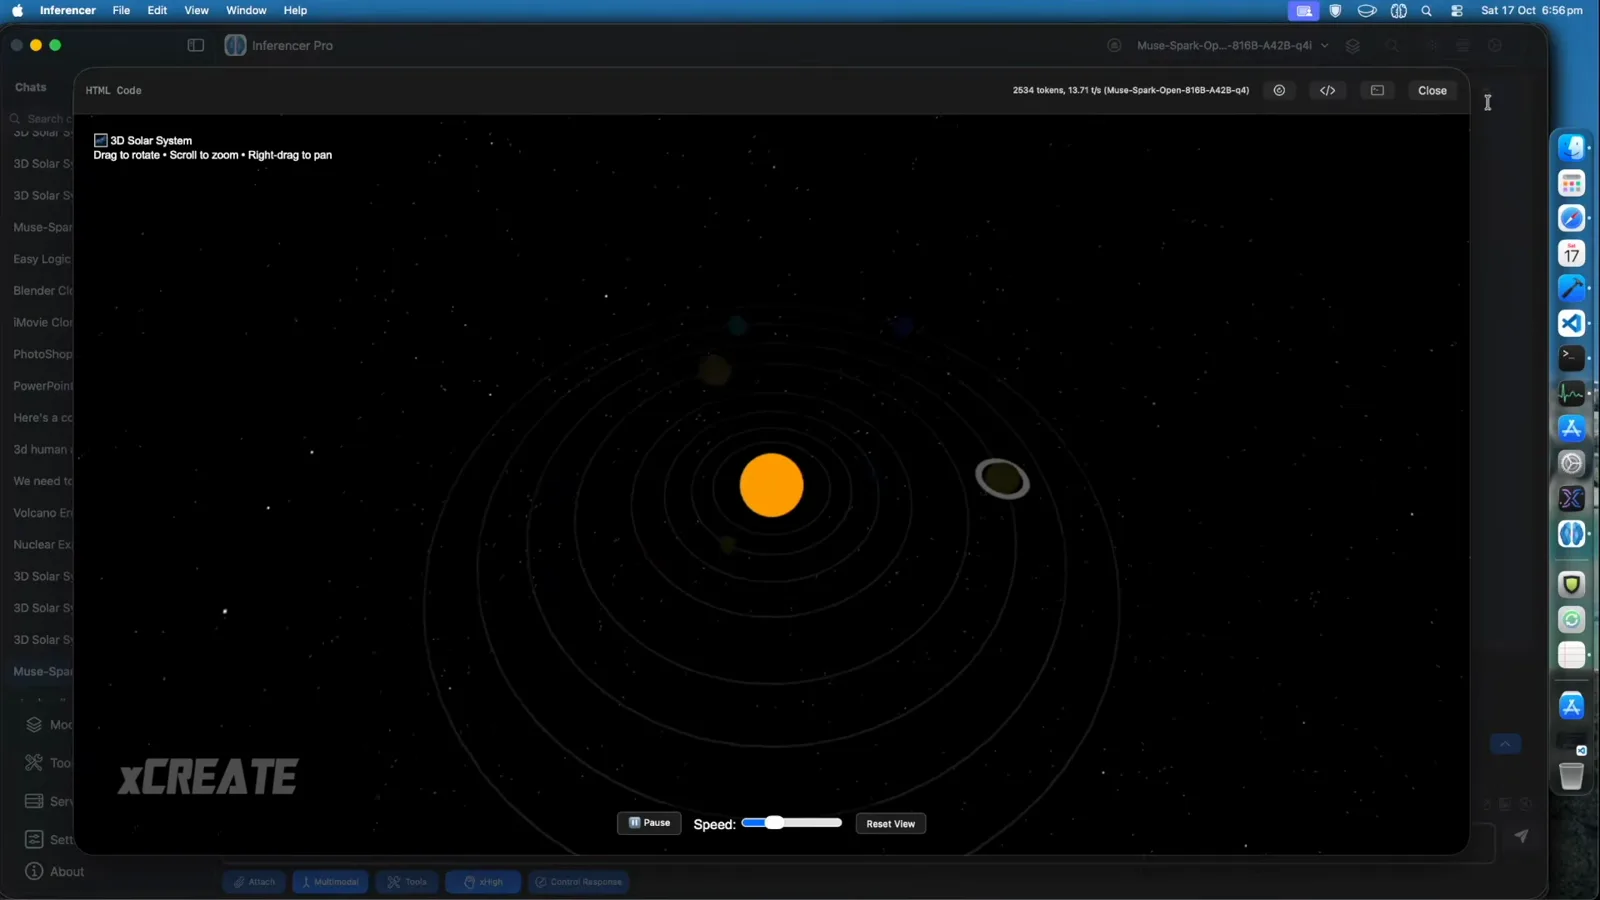This screenshot has width=1600, height=900.
Task: Click the Reset View button
Action: (x=890, y=824)
